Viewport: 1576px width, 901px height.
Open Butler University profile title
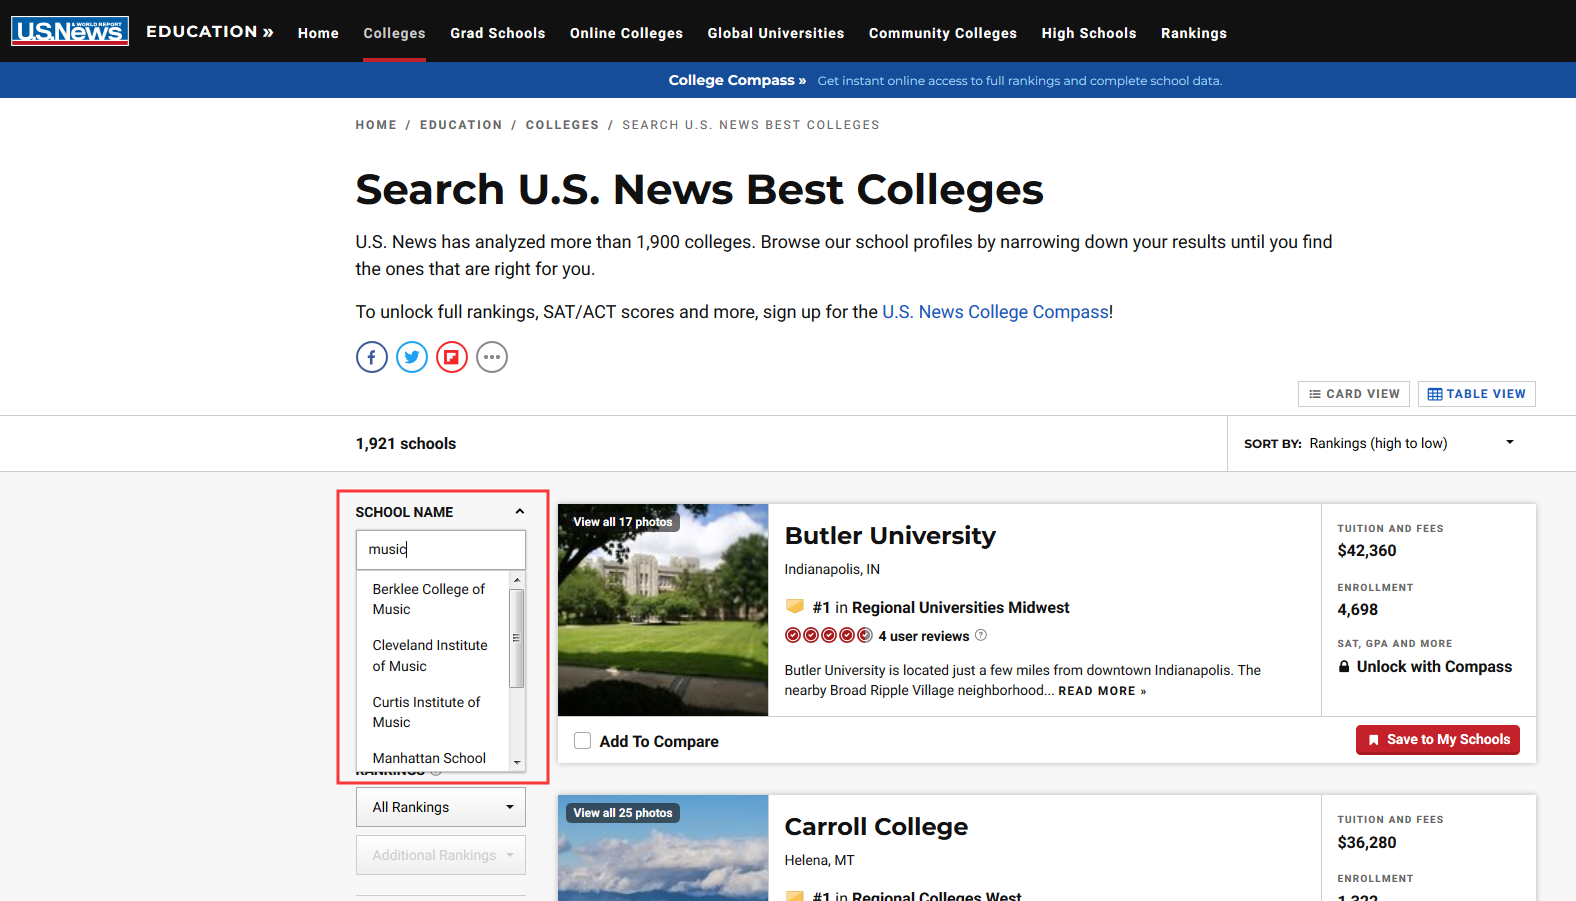(890, 536)
